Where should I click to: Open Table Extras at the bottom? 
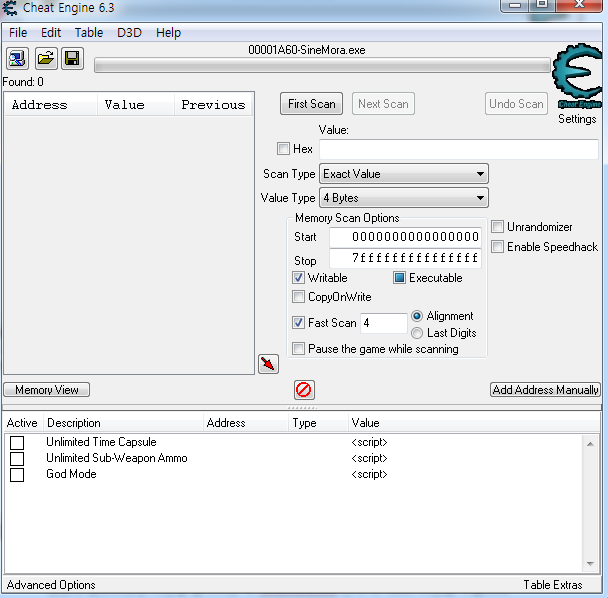point(553,585)
